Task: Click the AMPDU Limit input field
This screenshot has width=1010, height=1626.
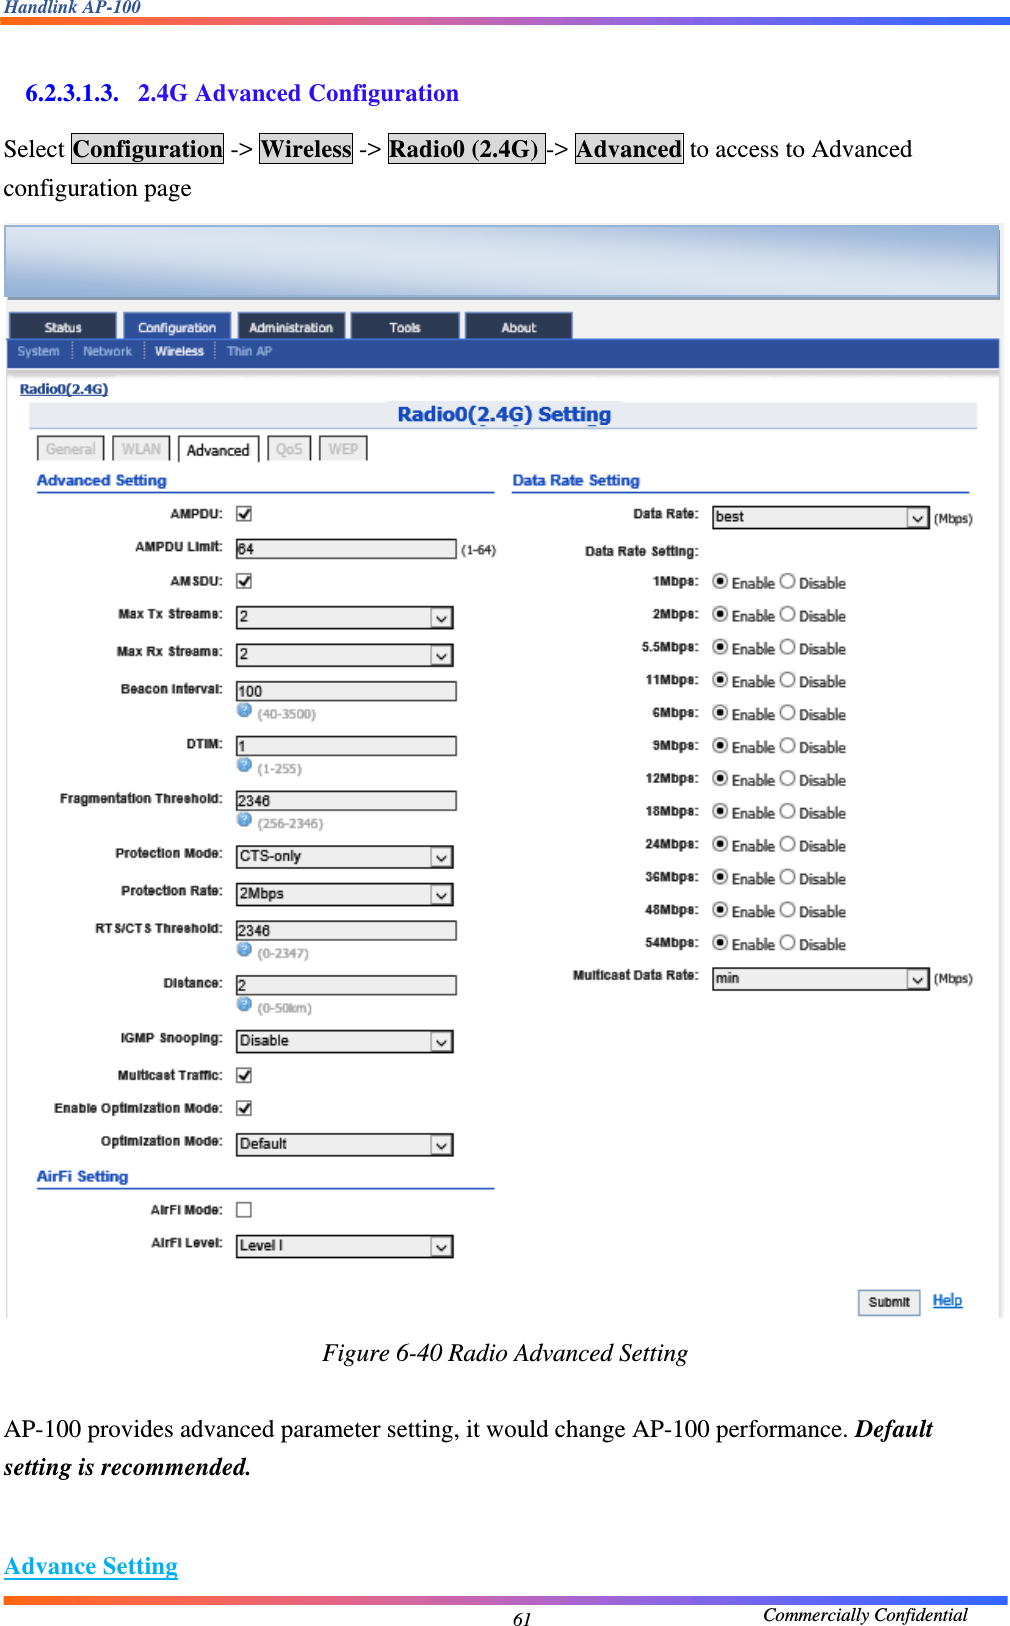Action: coord(346,549)
